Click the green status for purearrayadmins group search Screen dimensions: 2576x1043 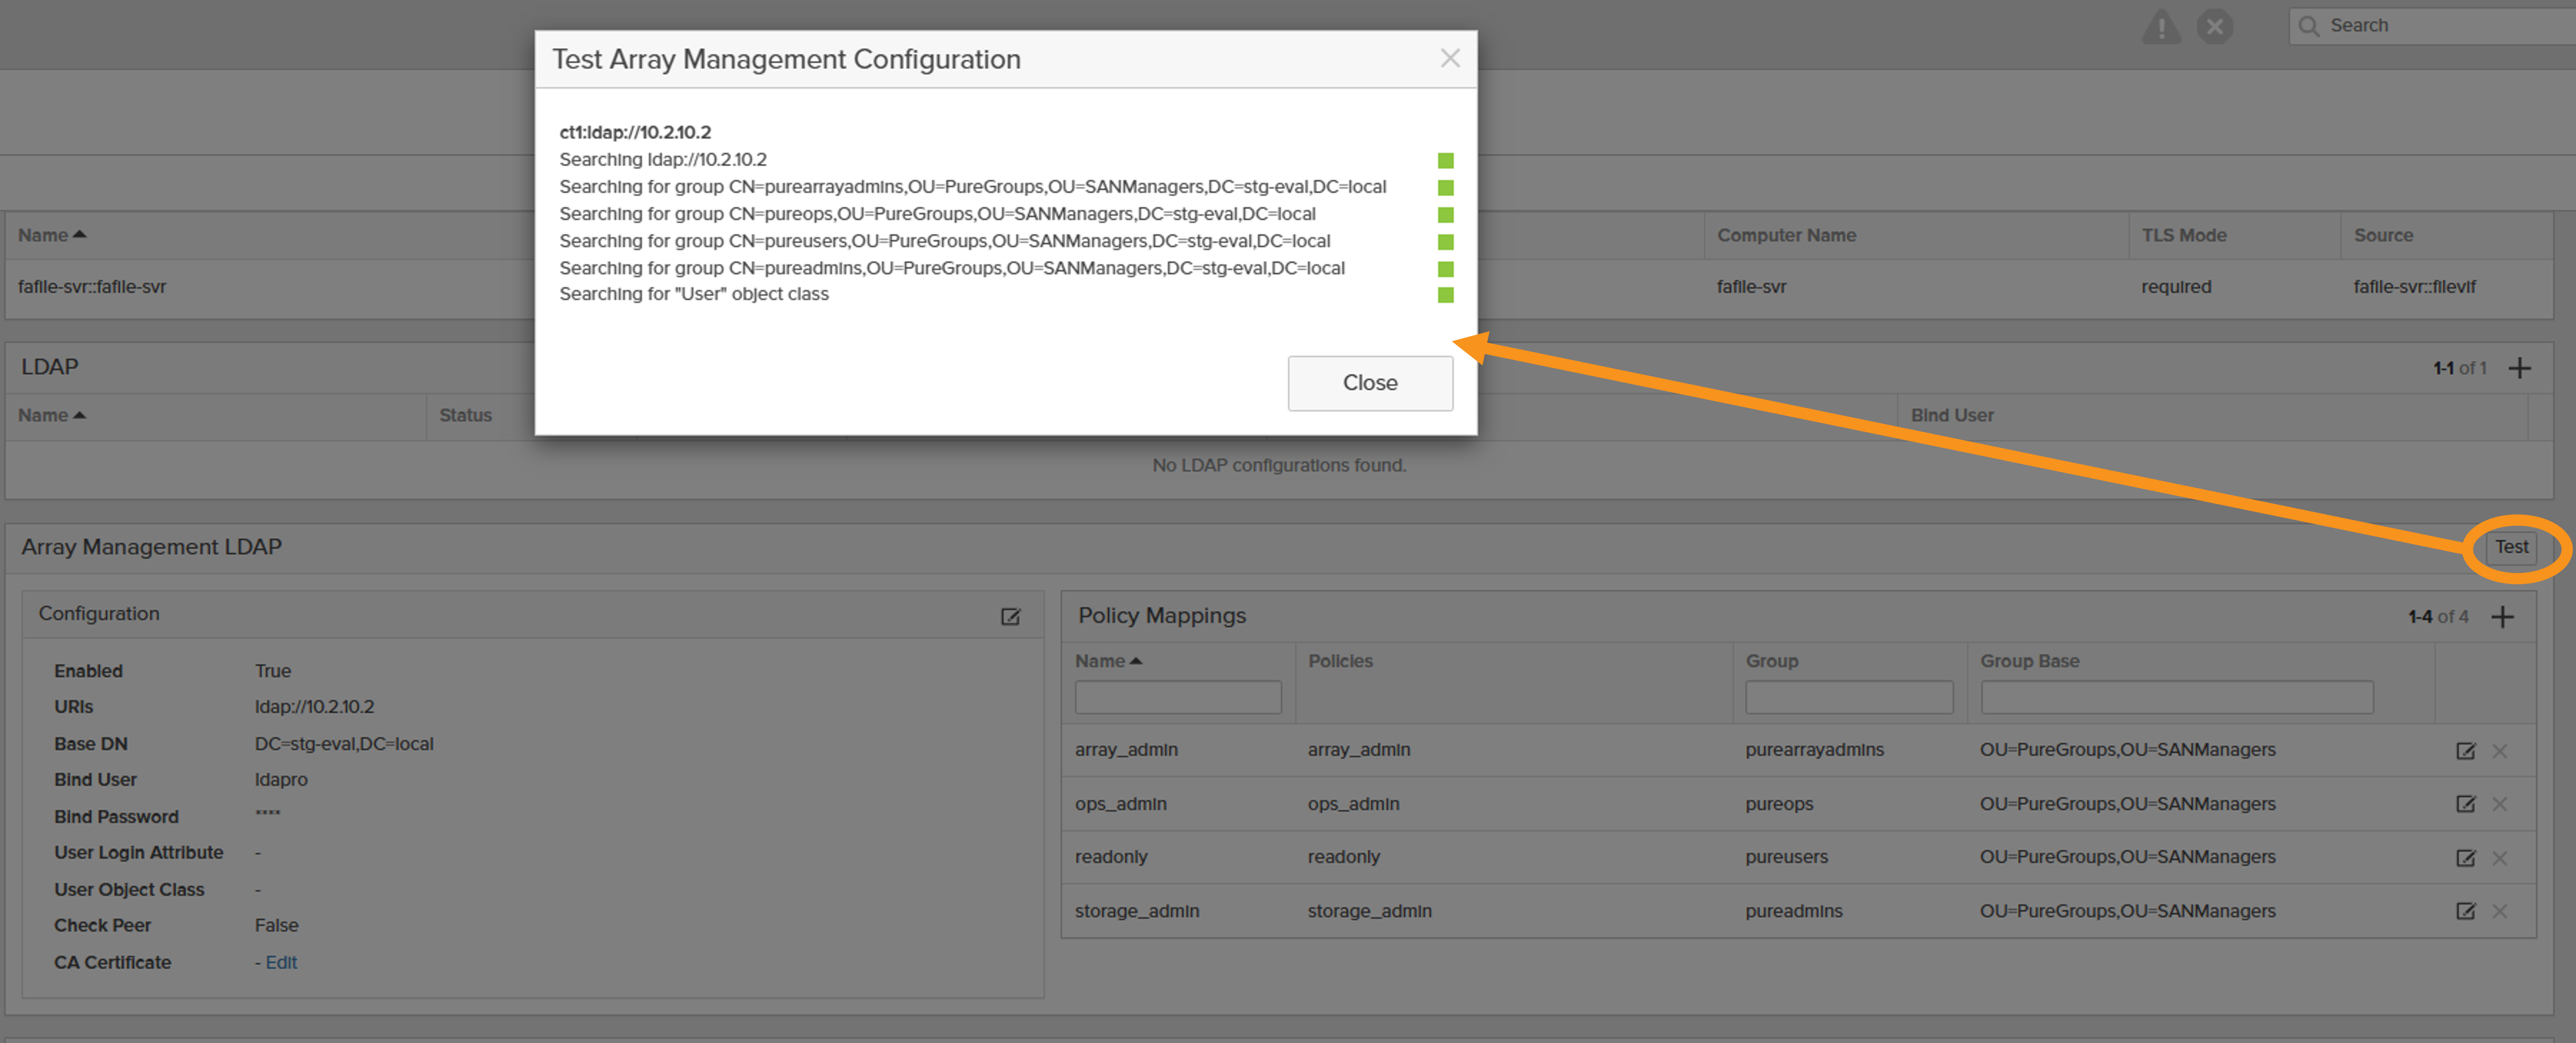pos(1445,188)
